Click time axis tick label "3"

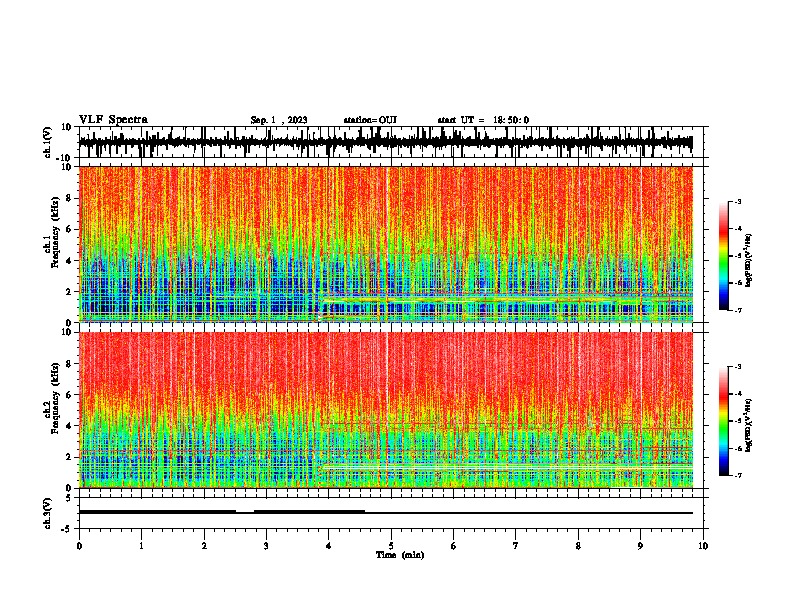266,546
